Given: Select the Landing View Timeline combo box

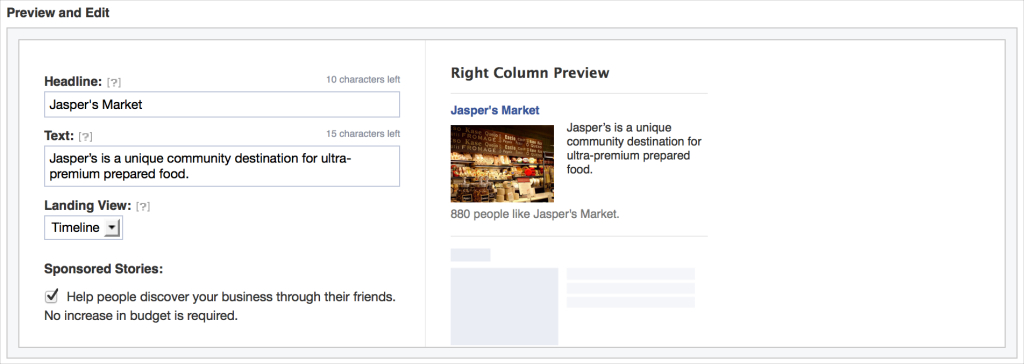Looking at the screenshot, I should point(83,228).
